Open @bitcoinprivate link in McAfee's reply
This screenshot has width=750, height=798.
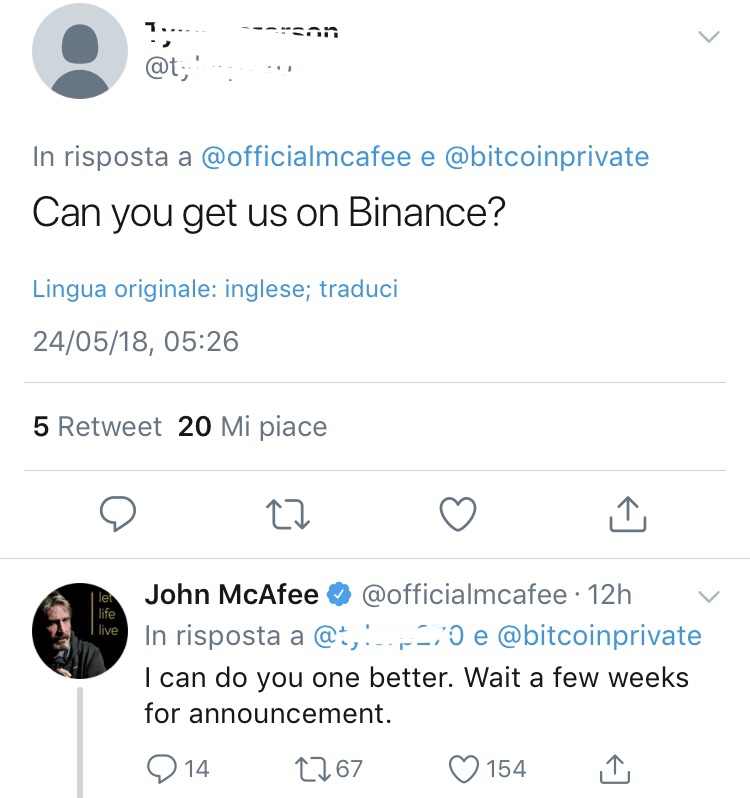click(x=599, y=635)
